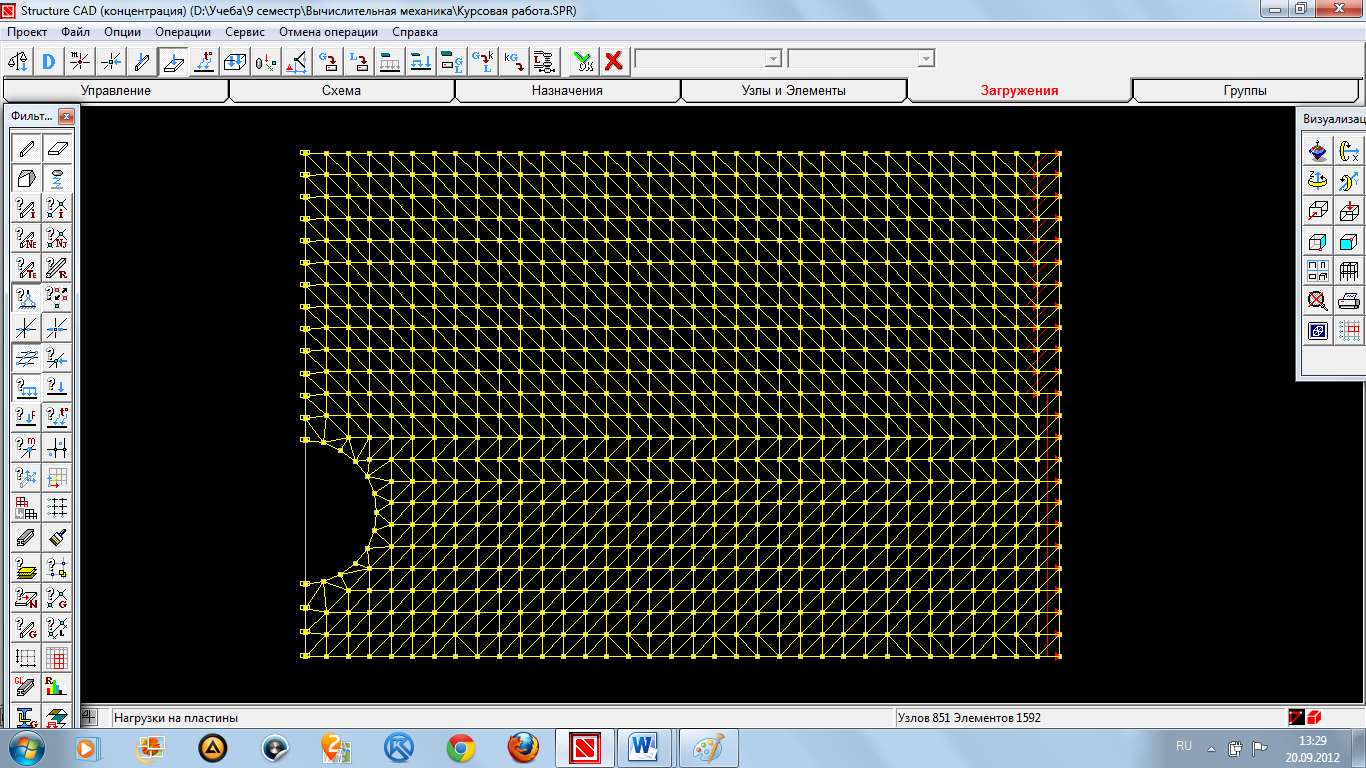This screenshot has height=768, width=1366.
Task: Toggle rigidity types filter labeled R
Action: point(58,268)
